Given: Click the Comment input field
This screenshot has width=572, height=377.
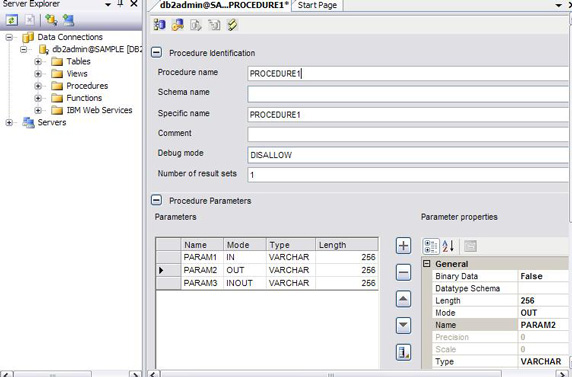Looking at the screenshot, I should pyautogui.click(x=408, y=134).
